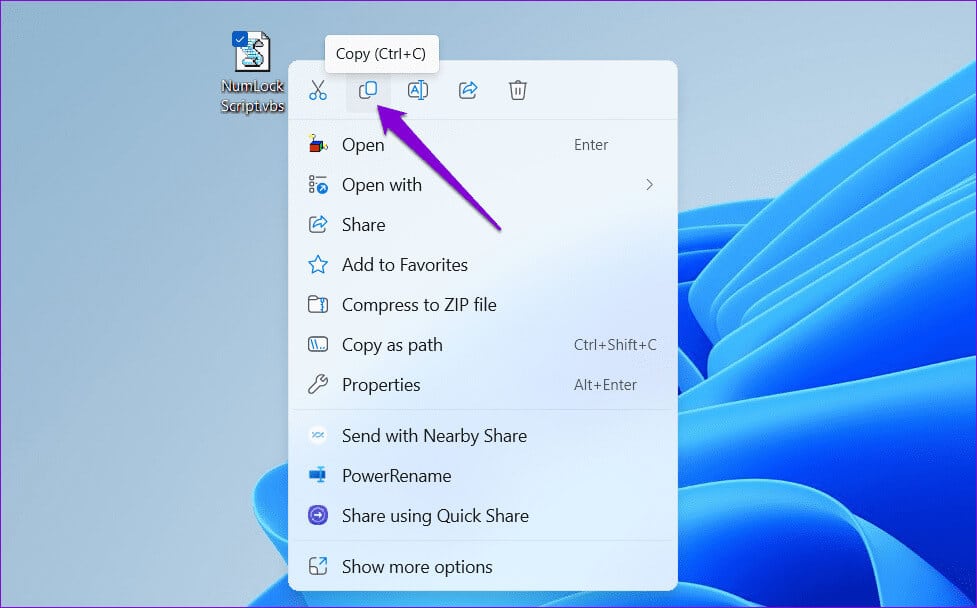Image resolution: width=977 pixels, height=608 pixels.
Task: Toggle the checkbox on NumLock Script.vbs icon
Action: 240,39
